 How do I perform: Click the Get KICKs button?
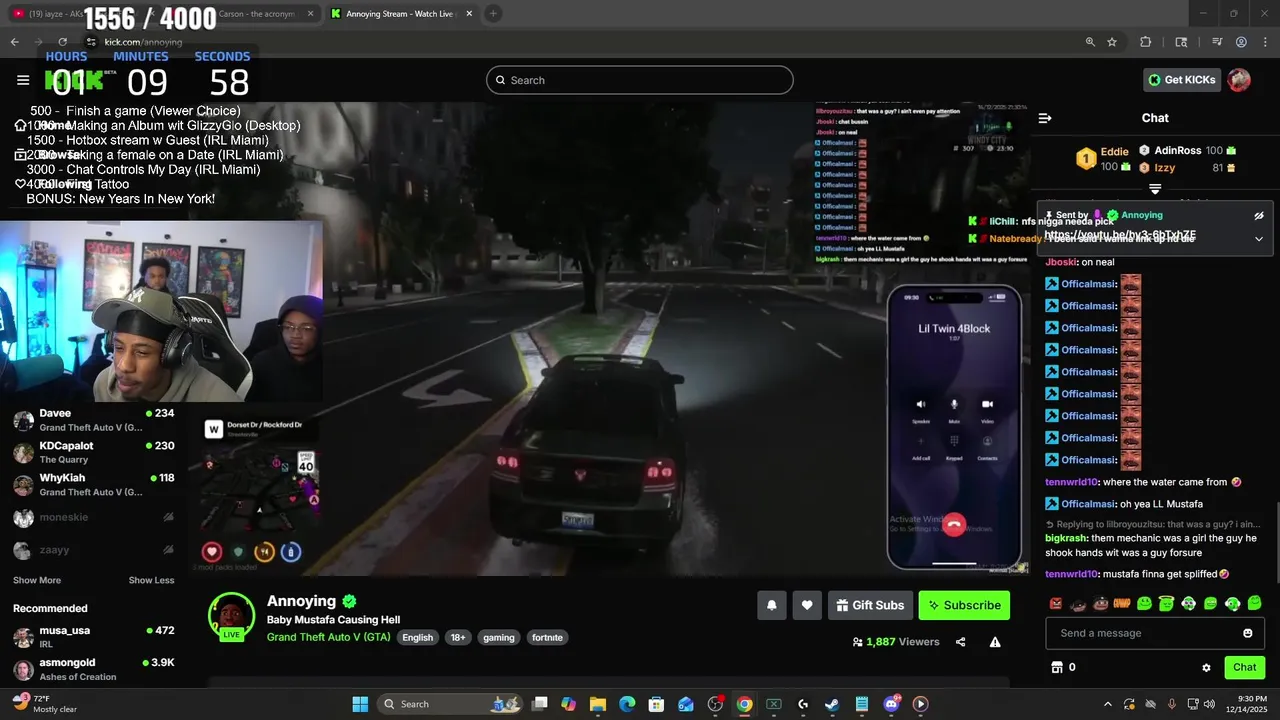1182,80
